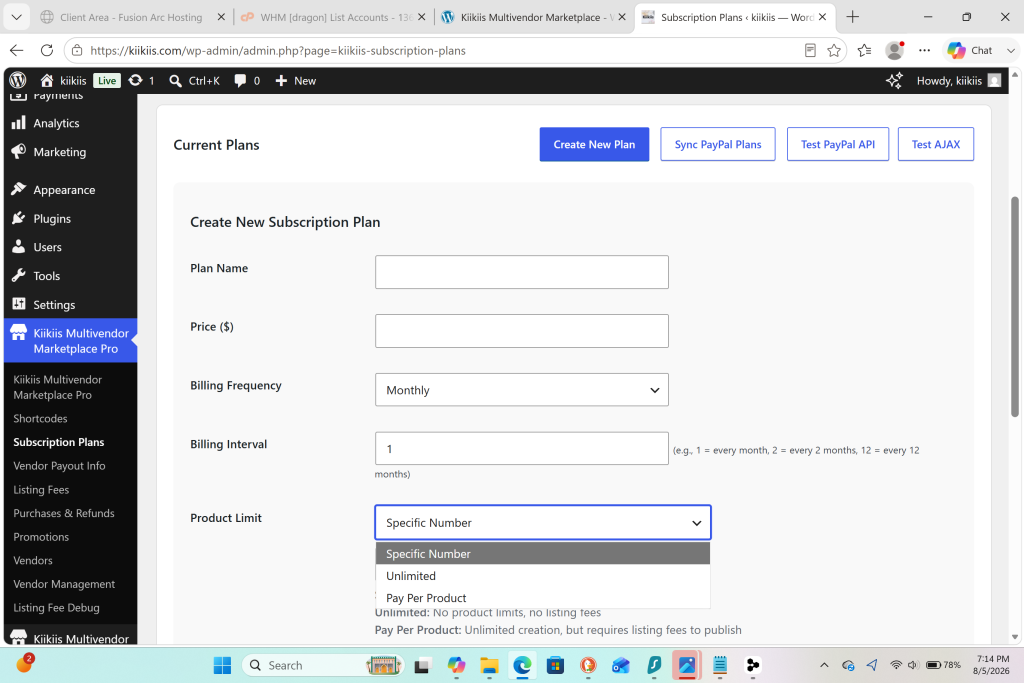This screenshot has width=1024, height=683.
Task: Click the browser refresh icon
Action: tap(47, 50)
